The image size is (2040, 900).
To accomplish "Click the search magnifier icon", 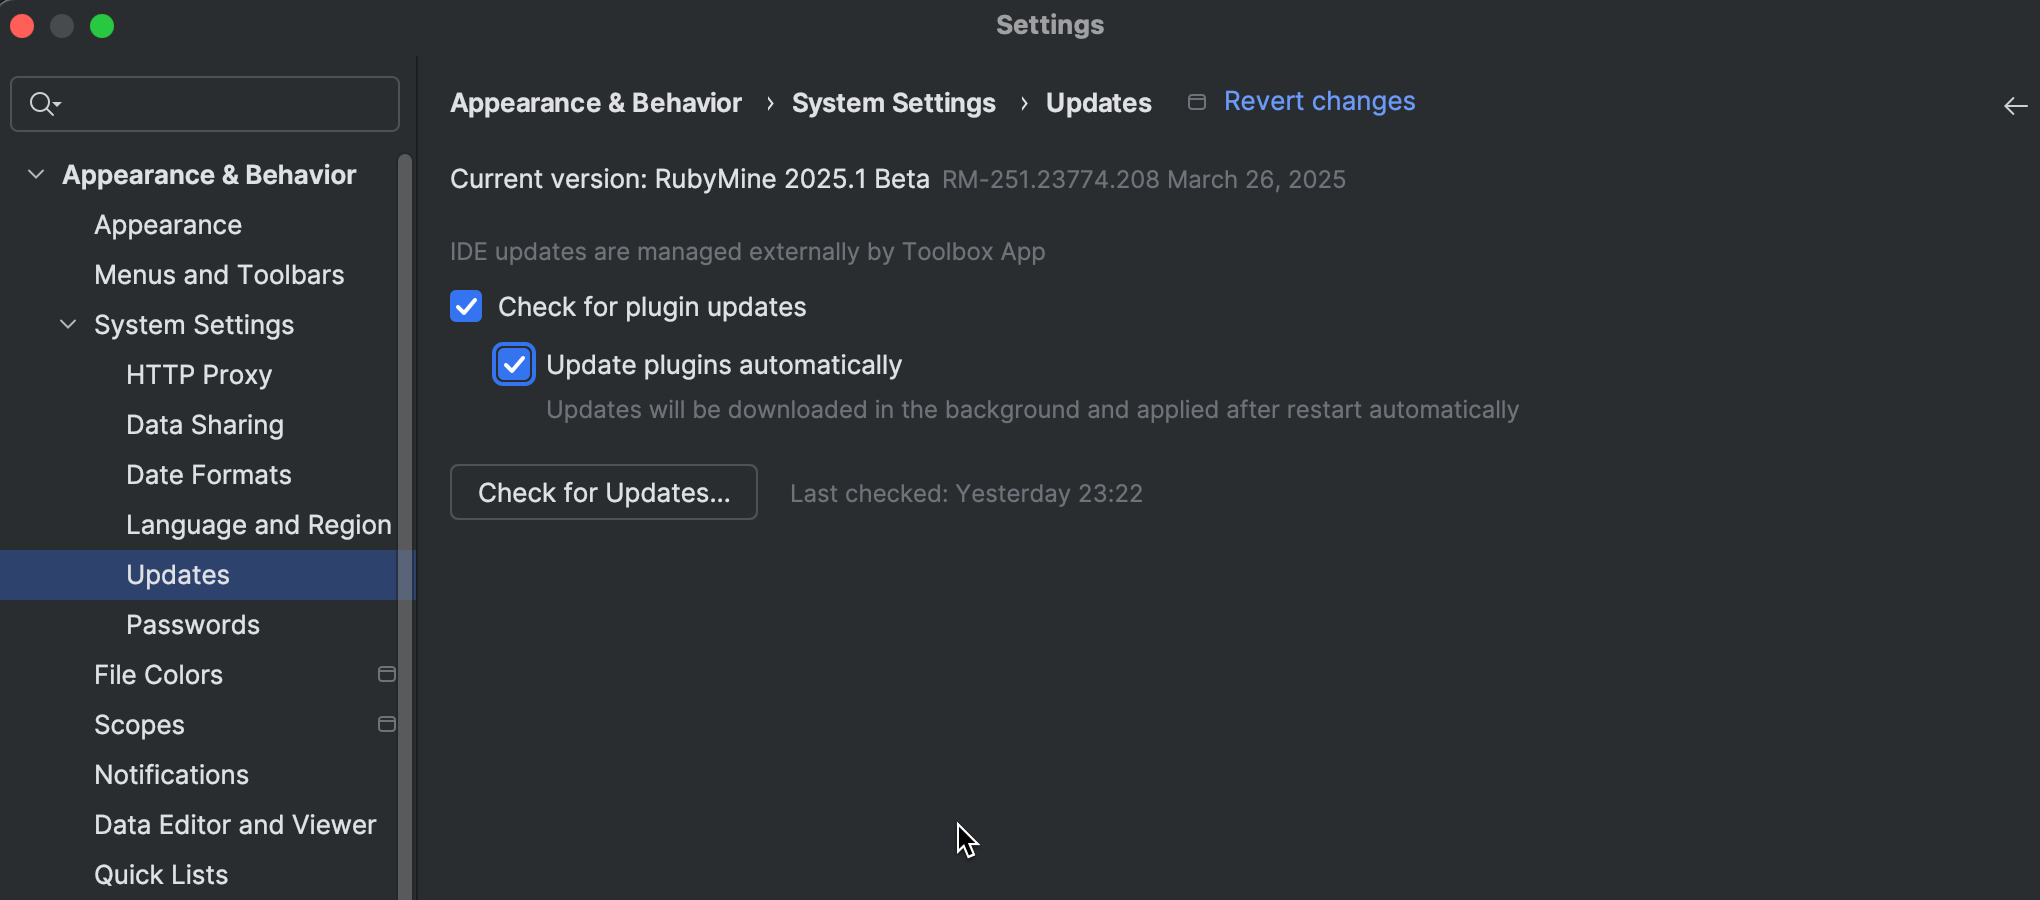I will pos(42,104).
